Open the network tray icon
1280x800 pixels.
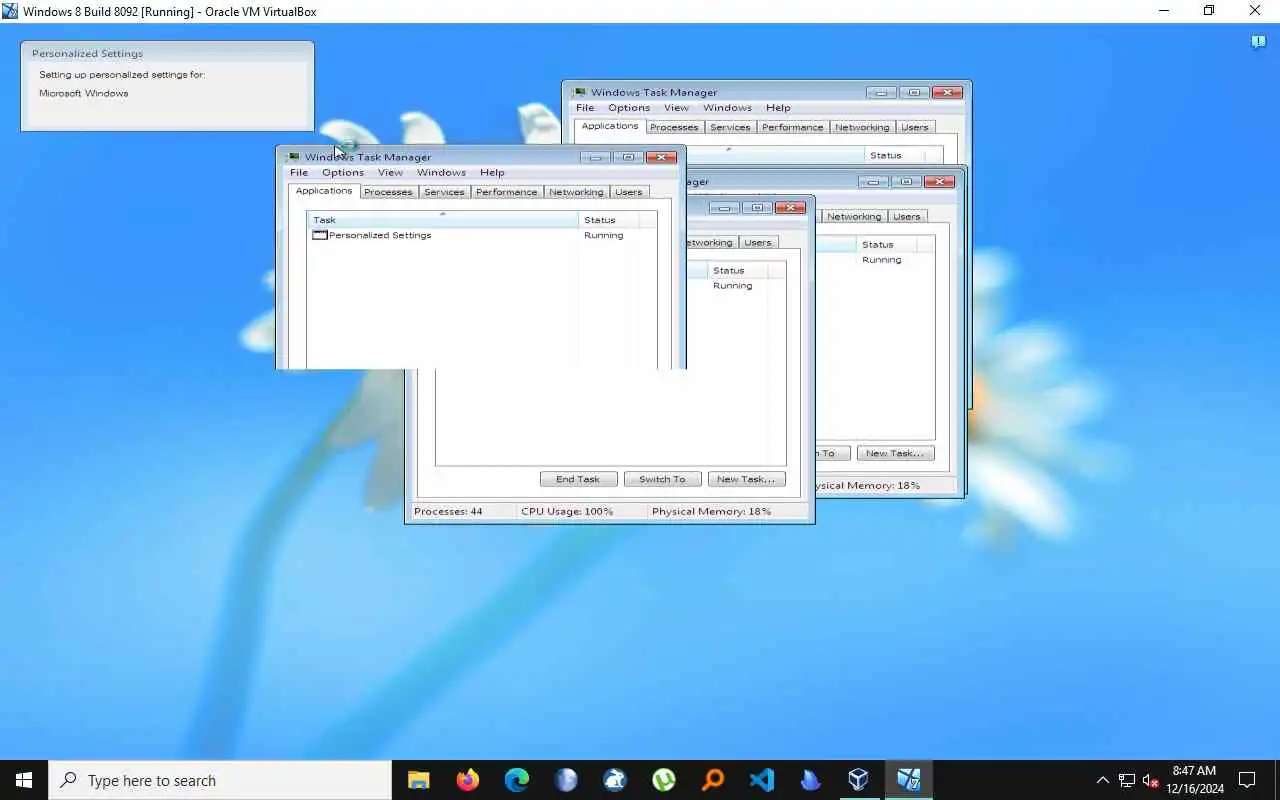tap(1127, 780)
